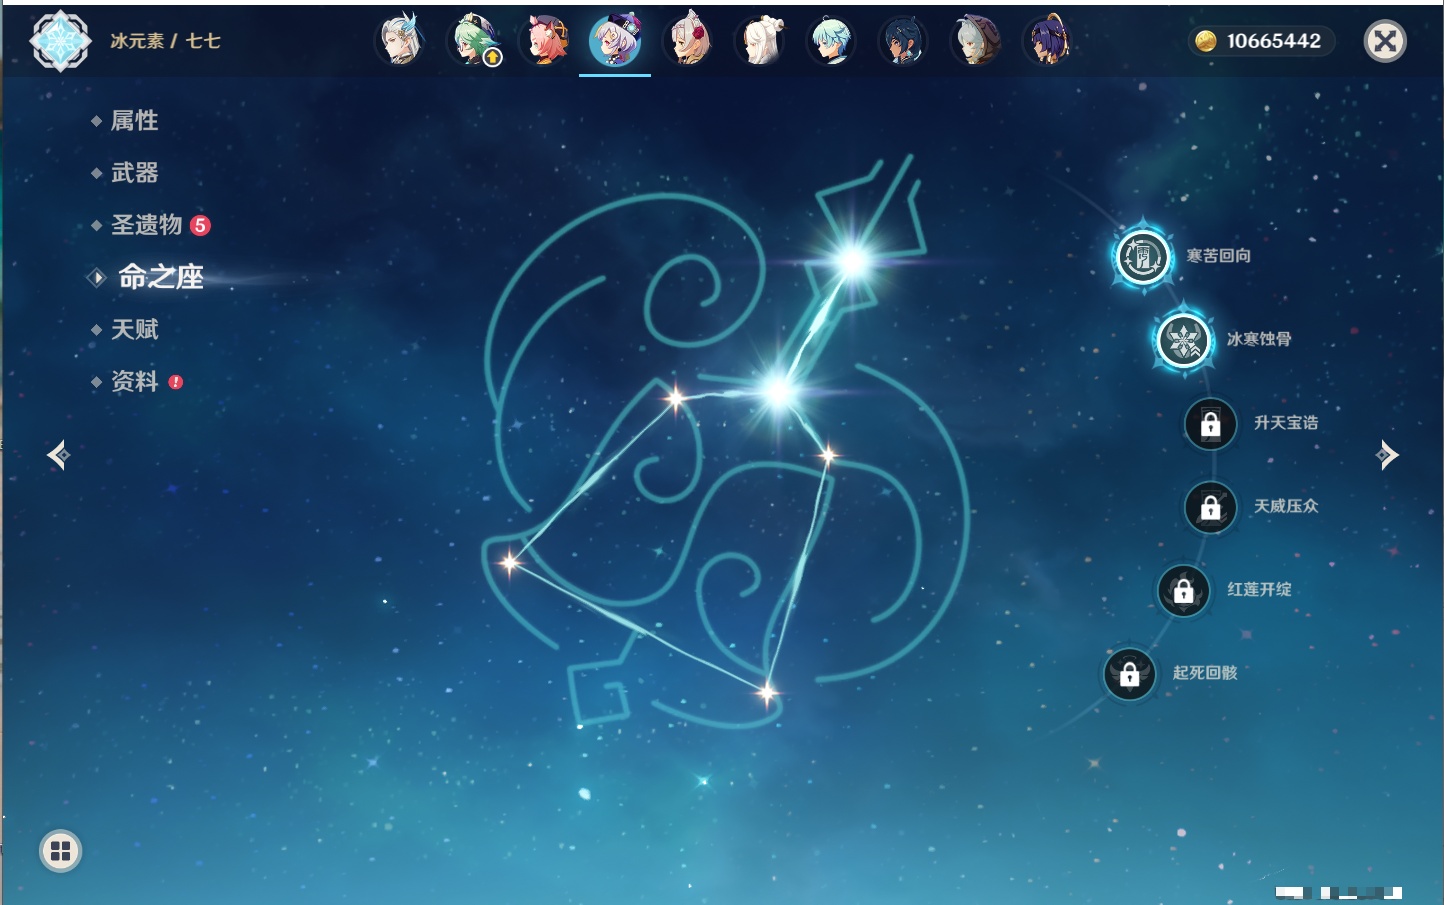The image size is (1444, 905).
Task: Click the brightest top star of constellation
Action: point(853,262)
